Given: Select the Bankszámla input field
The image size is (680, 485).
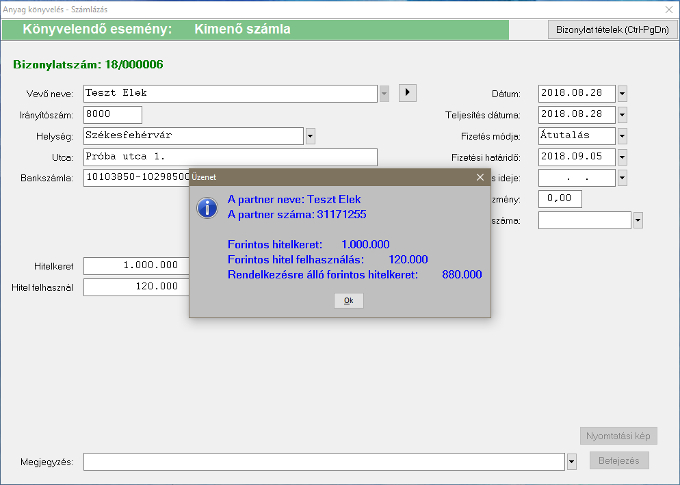Looking at the screenshot, I should (x=137, y=177).
